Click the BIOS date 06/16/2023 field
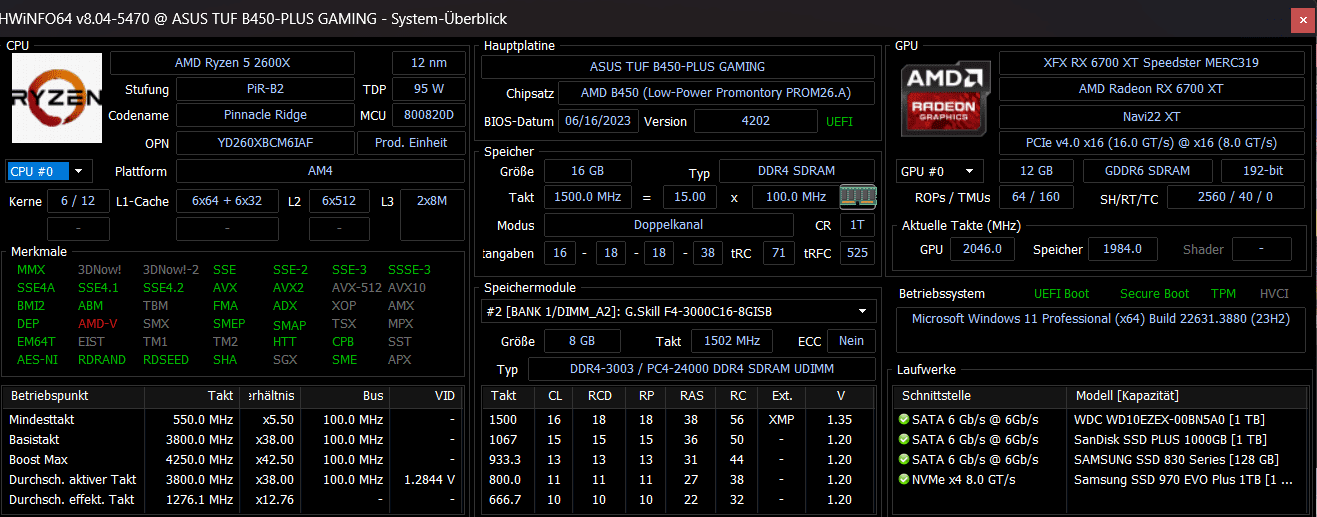 tap(597, 121)
